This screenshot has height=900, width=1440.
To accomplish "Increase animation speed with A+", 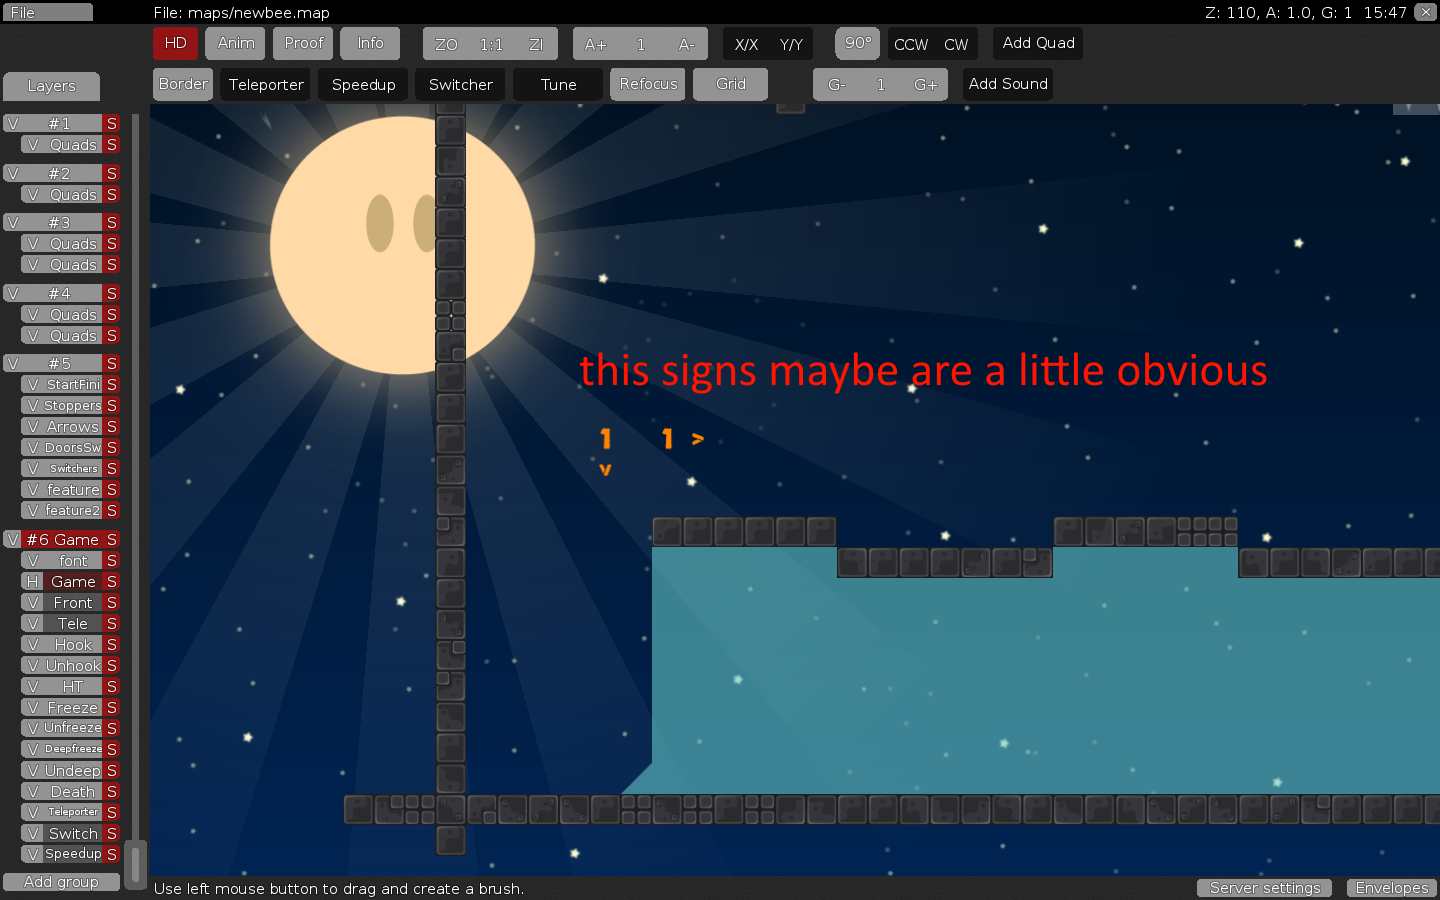I will [595, 44].
